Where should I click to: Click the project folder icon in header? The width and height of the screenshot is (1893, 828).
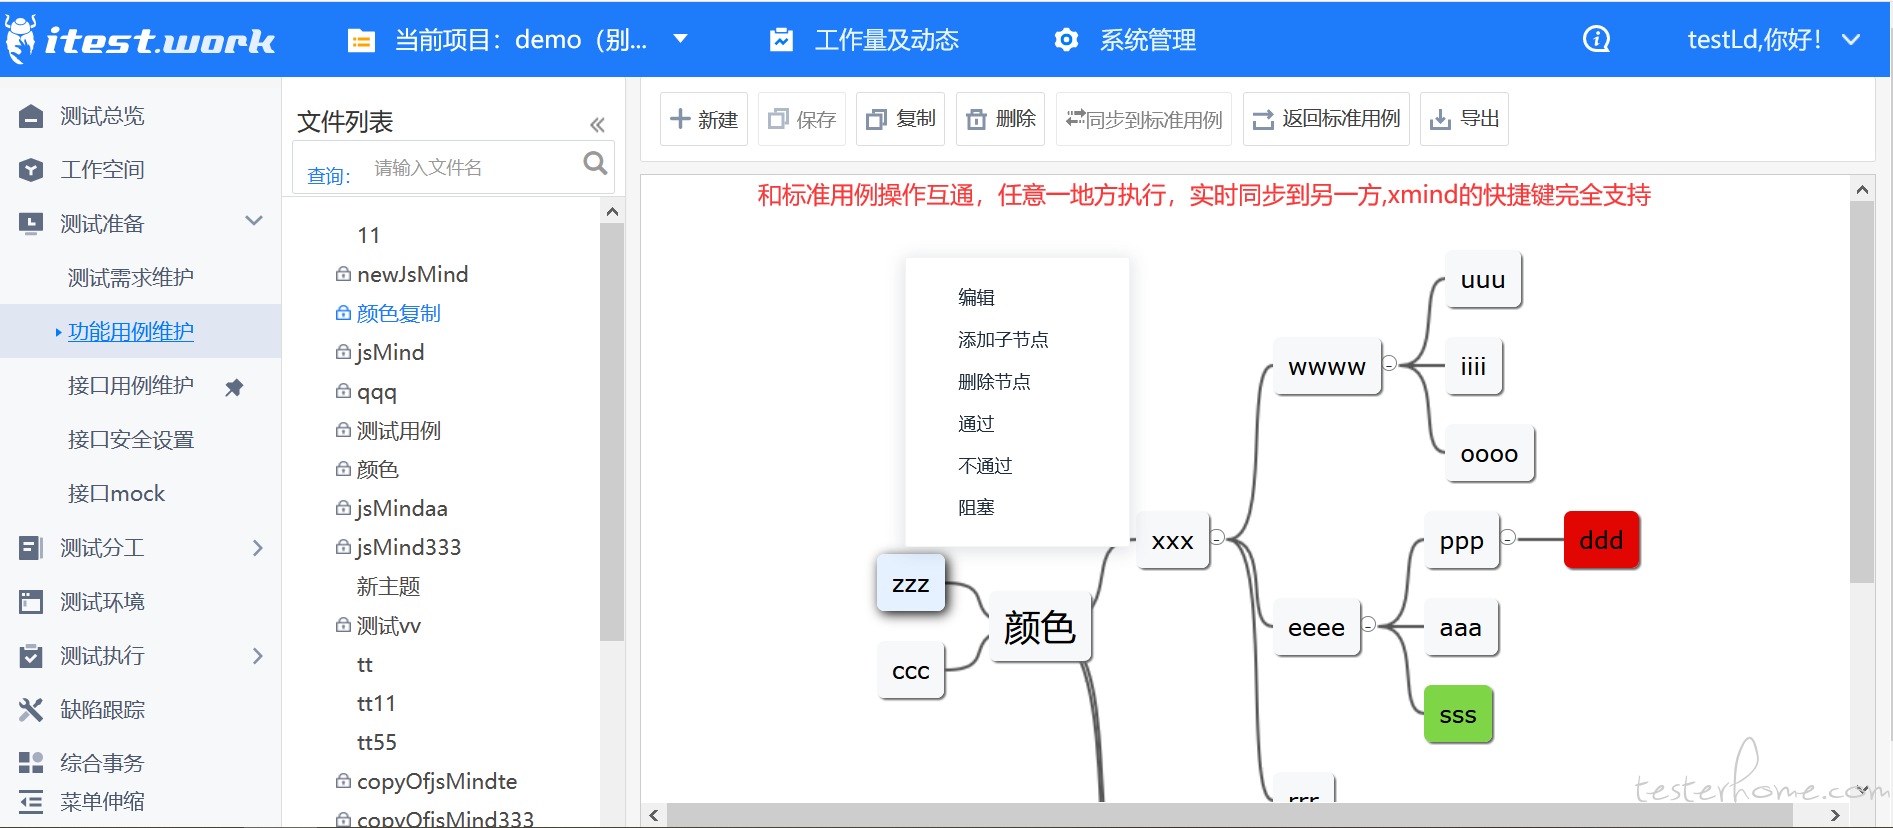point(360,41)
